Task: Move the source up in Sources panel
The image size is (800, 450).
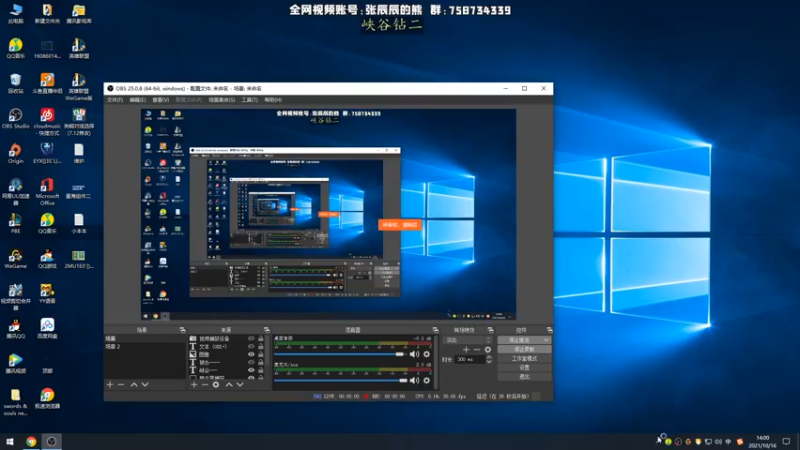Action: pos(229,385)
